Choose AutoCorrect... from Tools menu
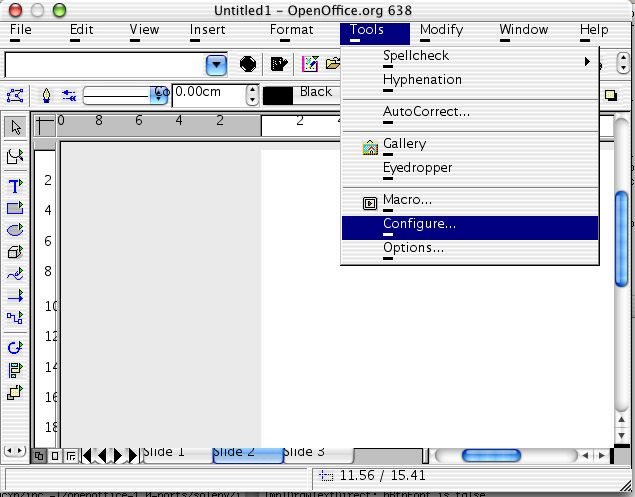The width and height of the screenshot is (635, 497). (x=470, y=115)
